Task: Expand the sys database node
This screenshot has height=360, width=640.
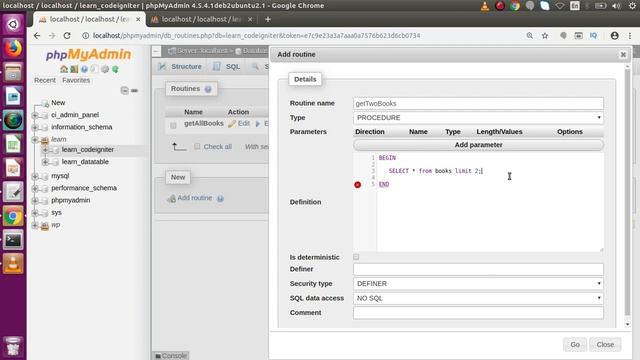Action: tap(35, 213)
